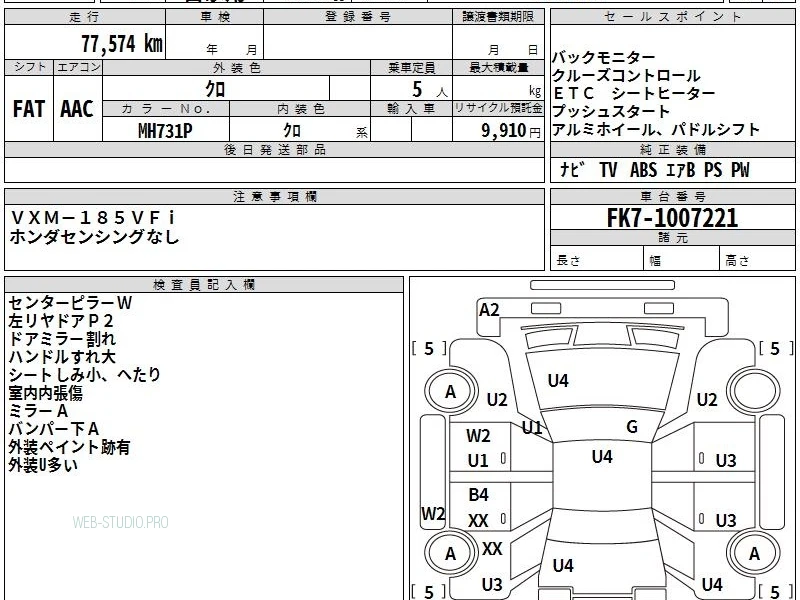Image resolution: width=800 pixels, height=600 pixels.
Task: Click the 車台番号 header
Action: tap(672, 197)
